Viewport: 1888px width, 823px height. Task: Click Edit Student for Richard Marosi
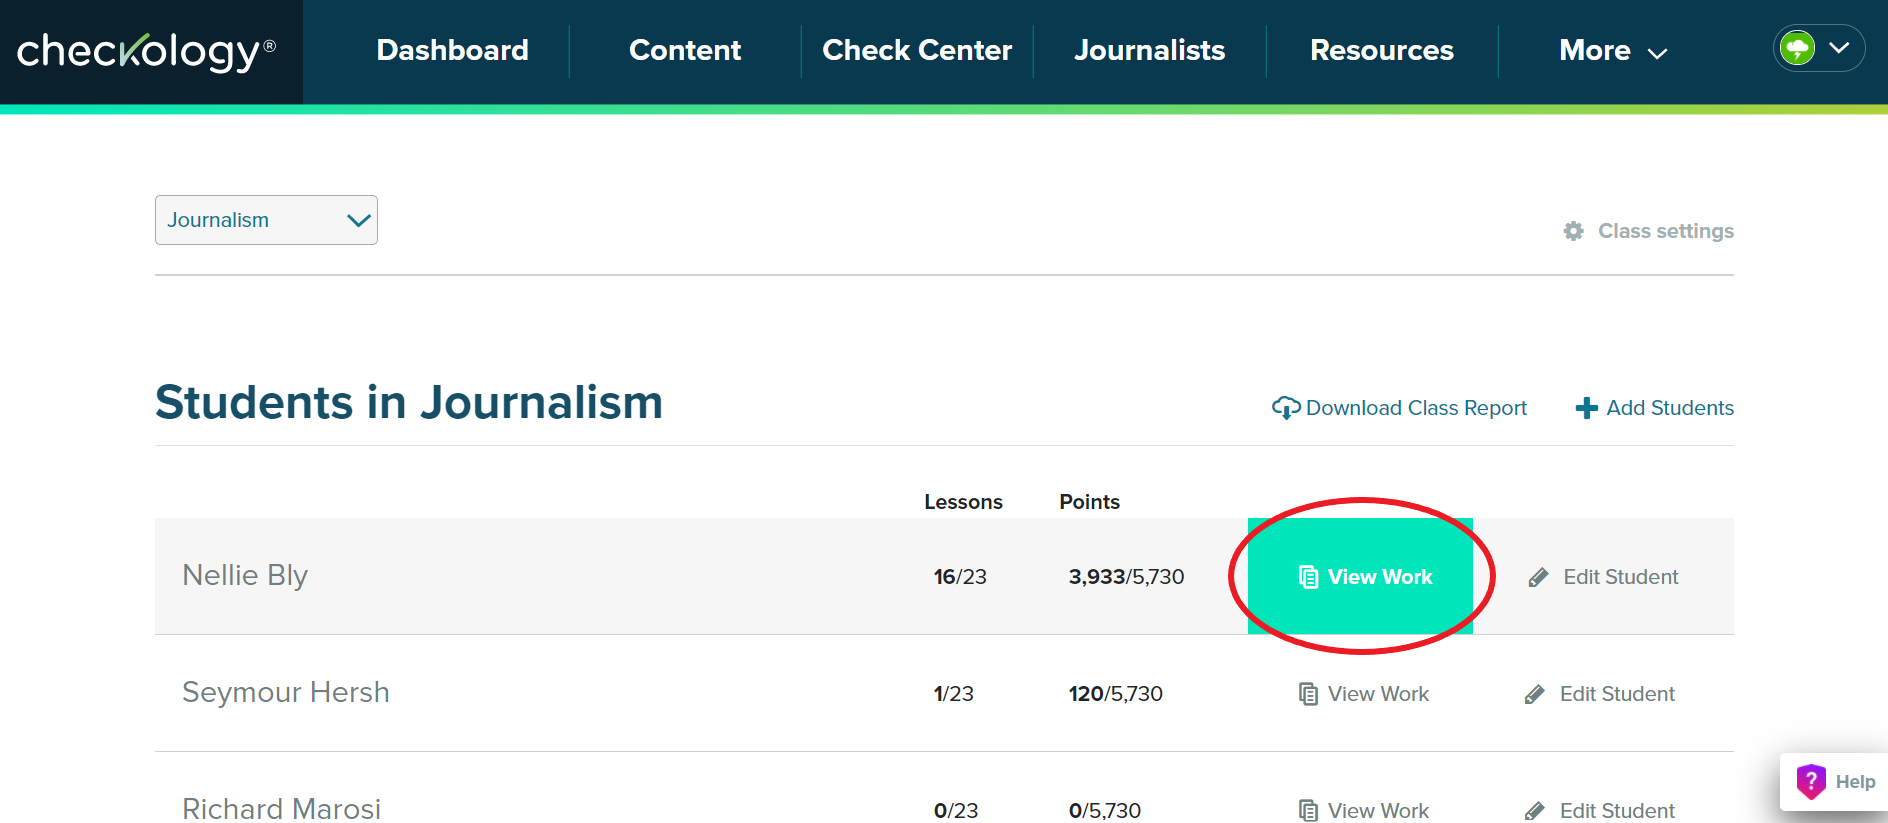(1615, 810)
